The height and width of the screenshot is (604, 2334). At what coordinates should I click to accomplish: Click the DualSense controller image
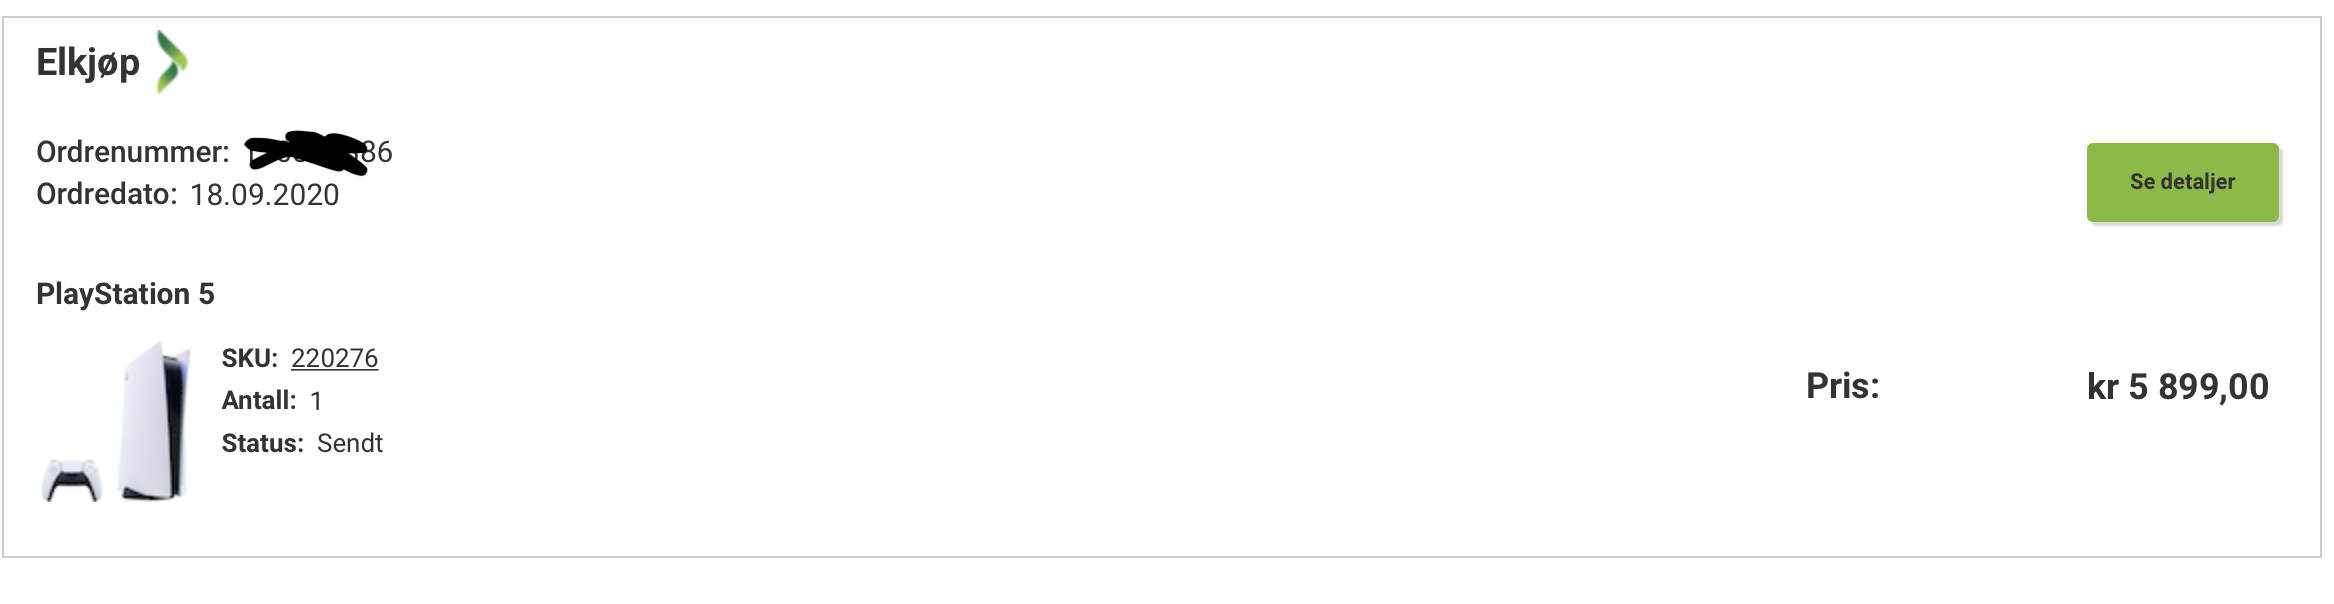click(72, 480)
